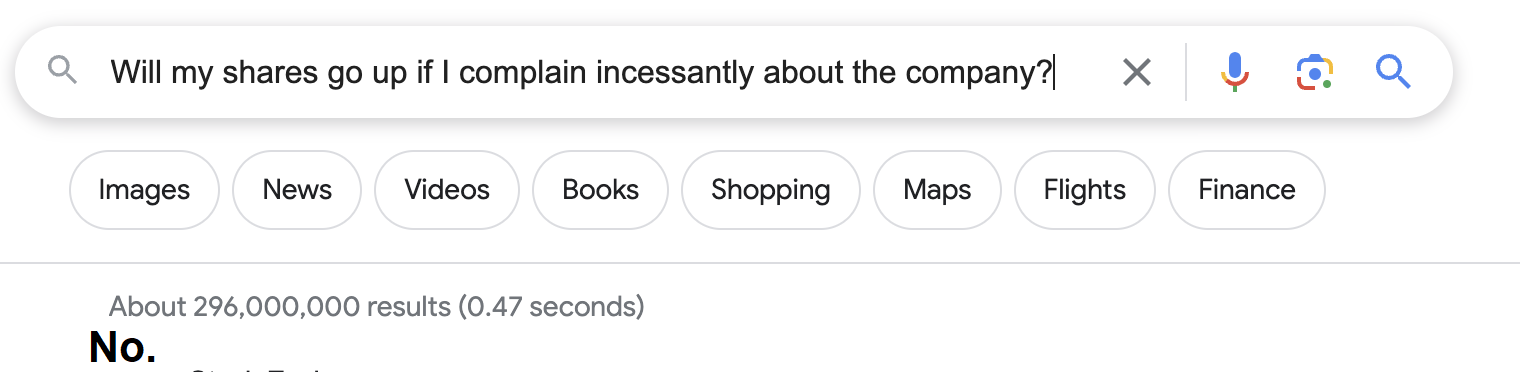
Task: Start voice search with microphone icon
Action: coord(1236,72)
